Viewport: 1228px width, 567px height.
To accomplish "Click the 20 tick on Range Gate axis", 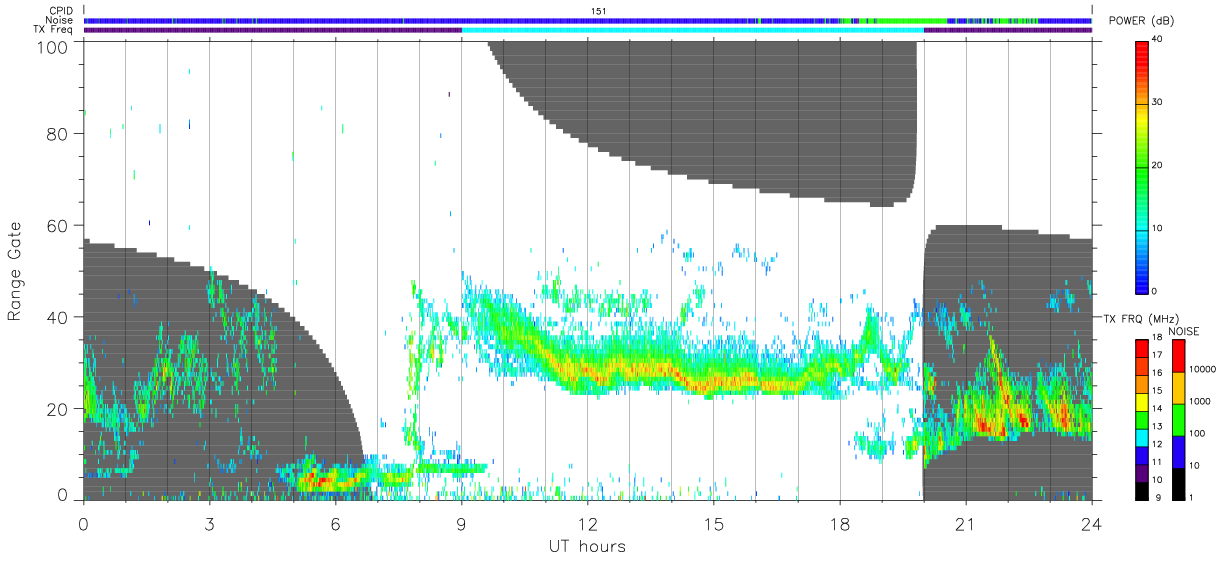I will pyautogui.click(x=58, y=410).
